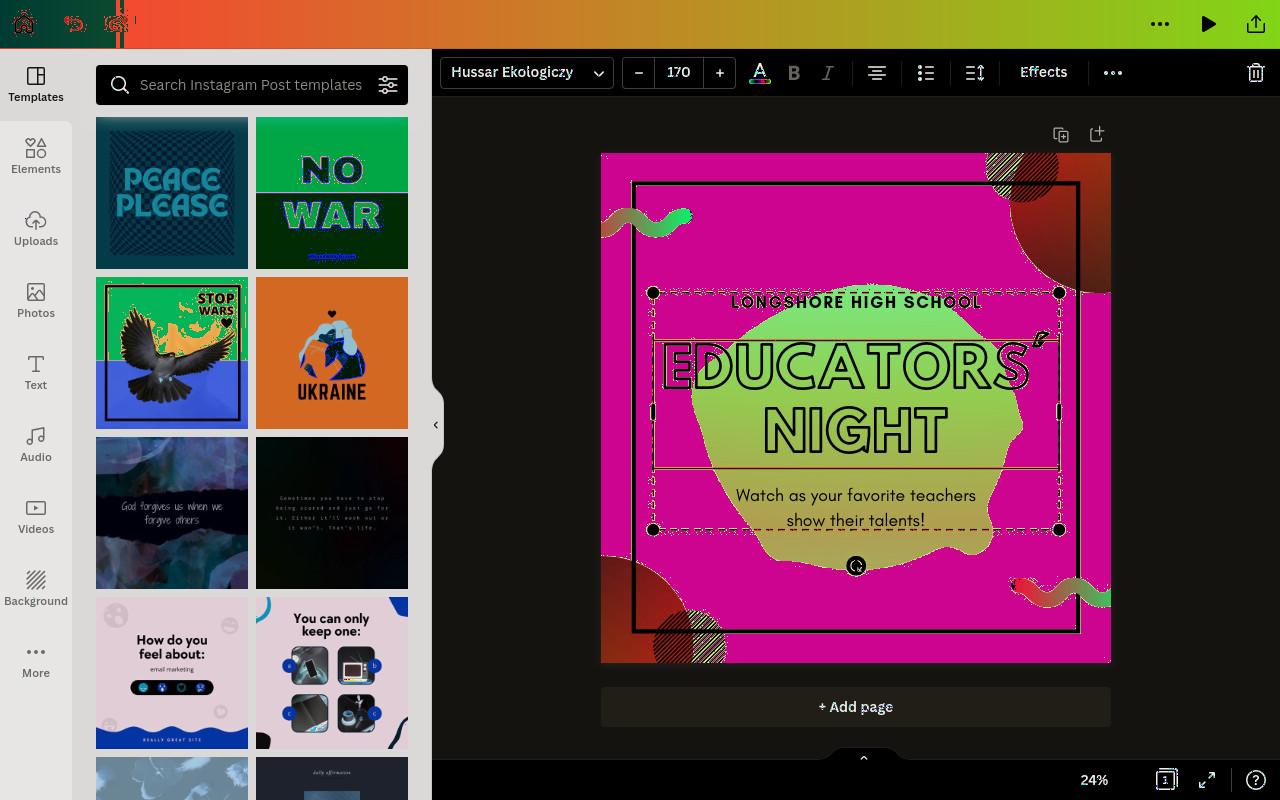1280x800 pixels.
Task: Open the text color picker
Action: click(760, 72)
